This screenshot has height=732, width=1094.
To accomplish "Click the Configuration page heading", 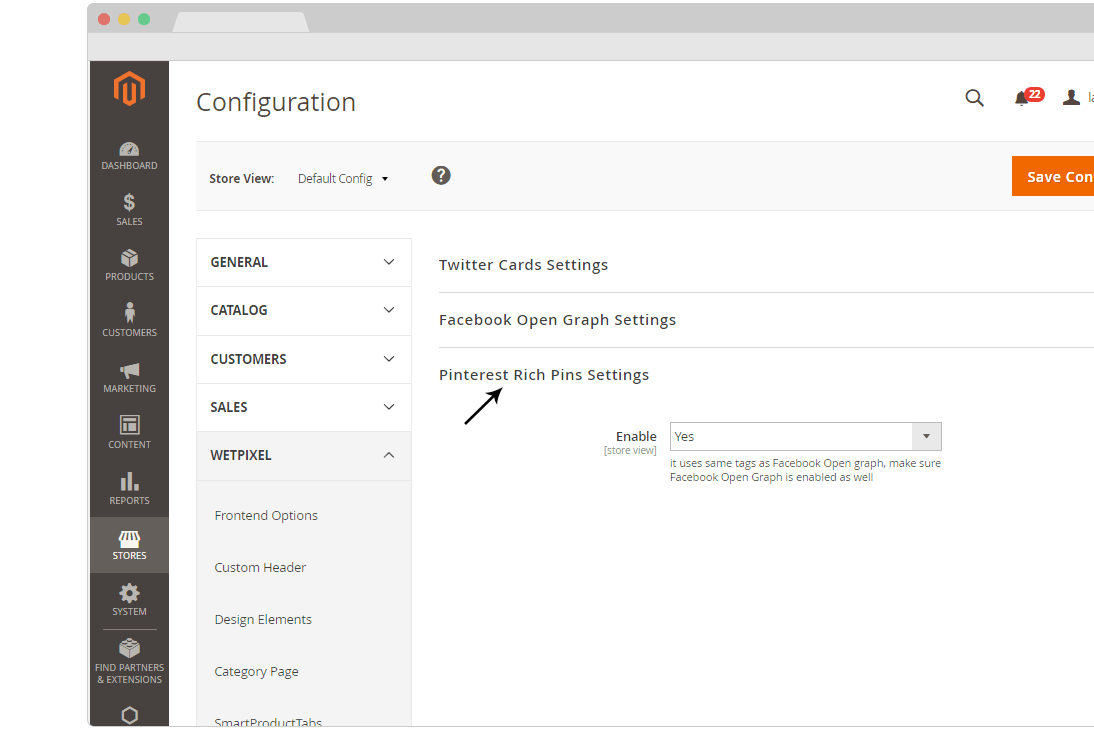I will 276,103.
